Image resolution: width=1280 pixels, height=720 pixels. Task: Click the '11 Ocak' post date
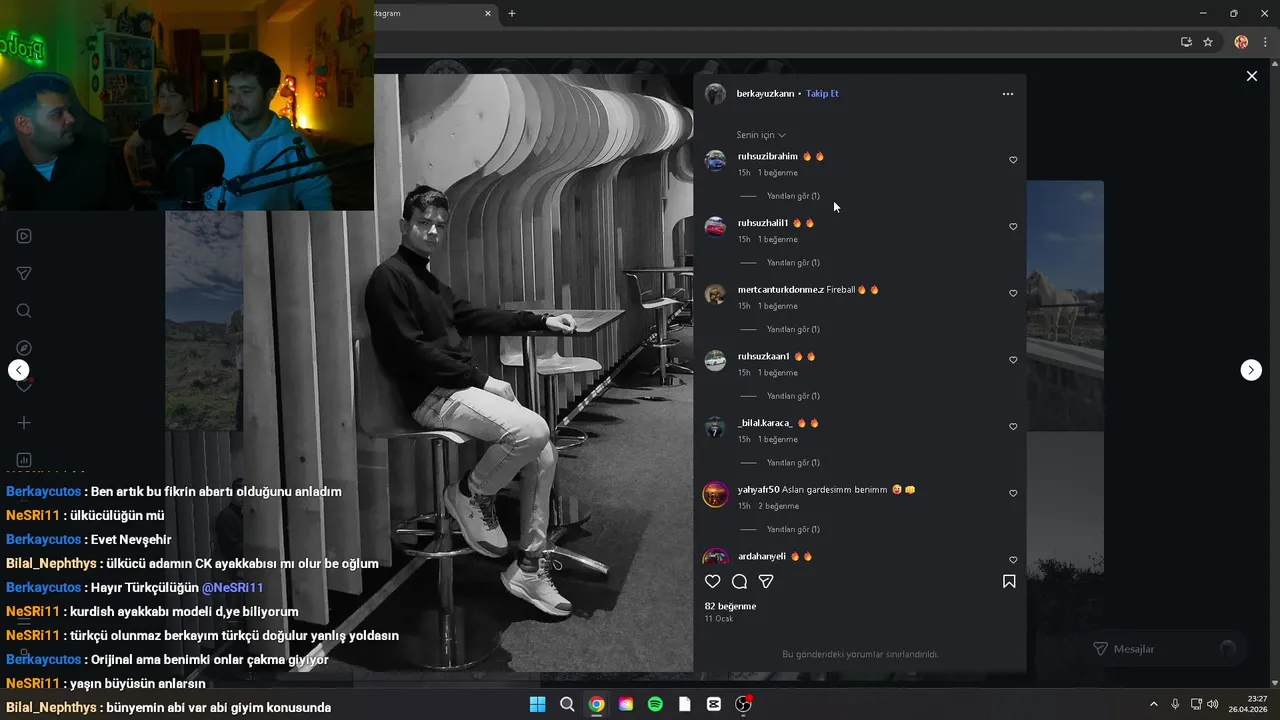click(718, 619)
